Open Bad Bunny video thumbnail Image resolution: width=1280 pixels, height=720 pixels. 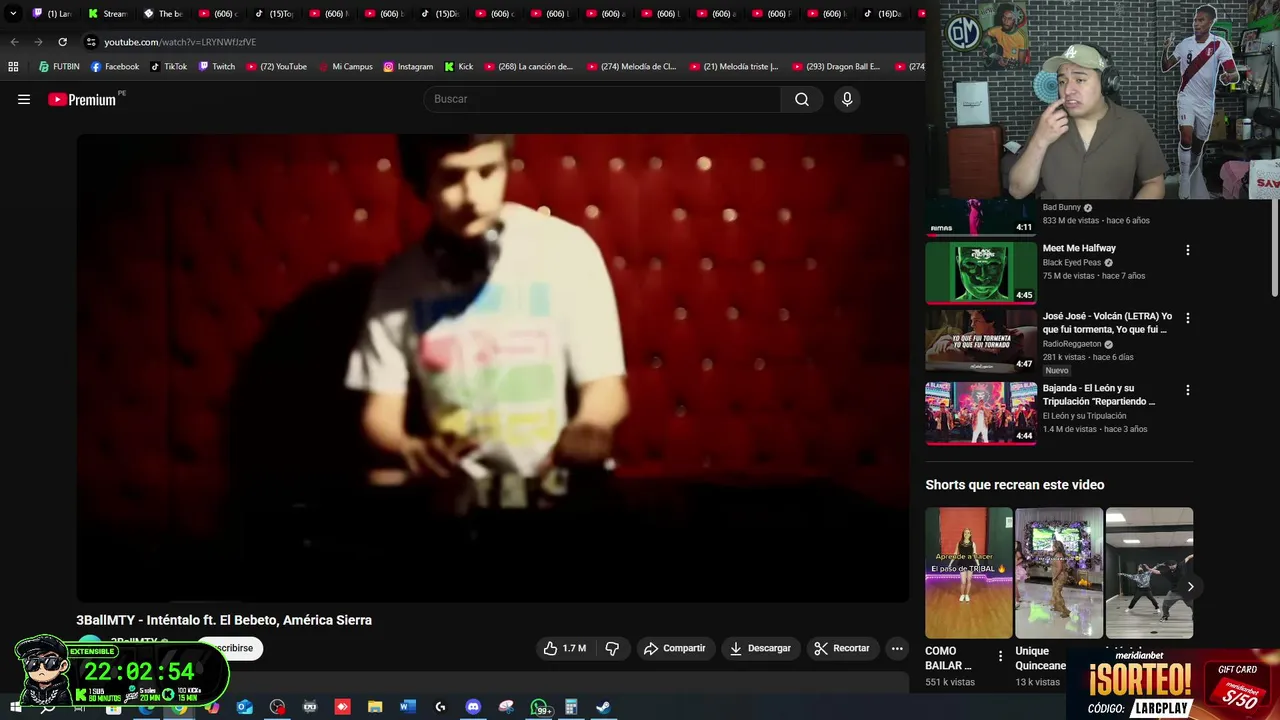coord(981,217)
